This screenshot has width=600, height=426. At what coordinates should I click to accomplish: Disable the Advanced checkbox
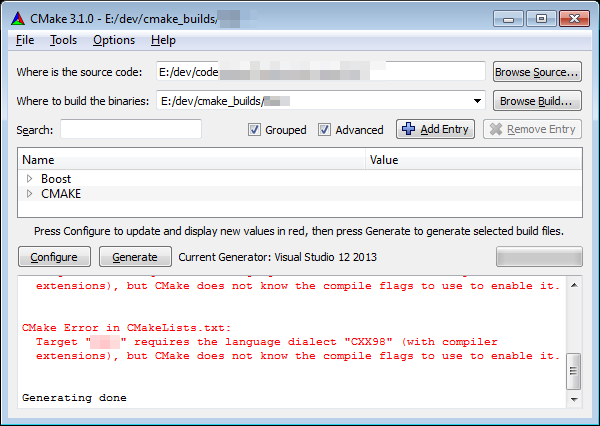(325, 130)
